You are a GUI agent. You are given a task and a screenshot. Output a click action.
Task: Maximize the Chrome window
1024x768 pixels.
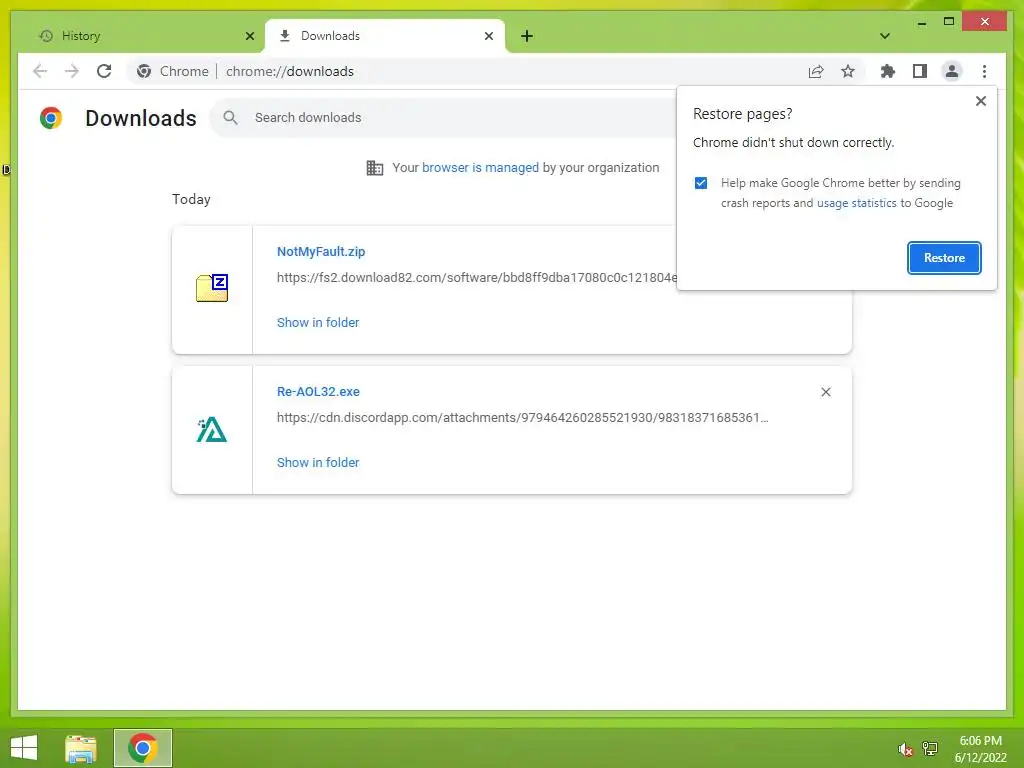pyautogui.click(x=949, y=22)
